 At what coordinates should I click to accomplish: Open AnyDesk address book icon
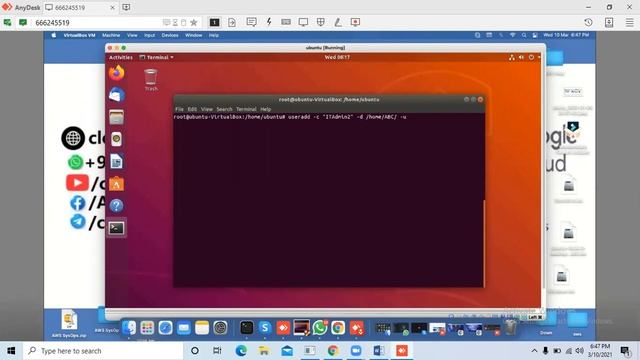point(609,22)
